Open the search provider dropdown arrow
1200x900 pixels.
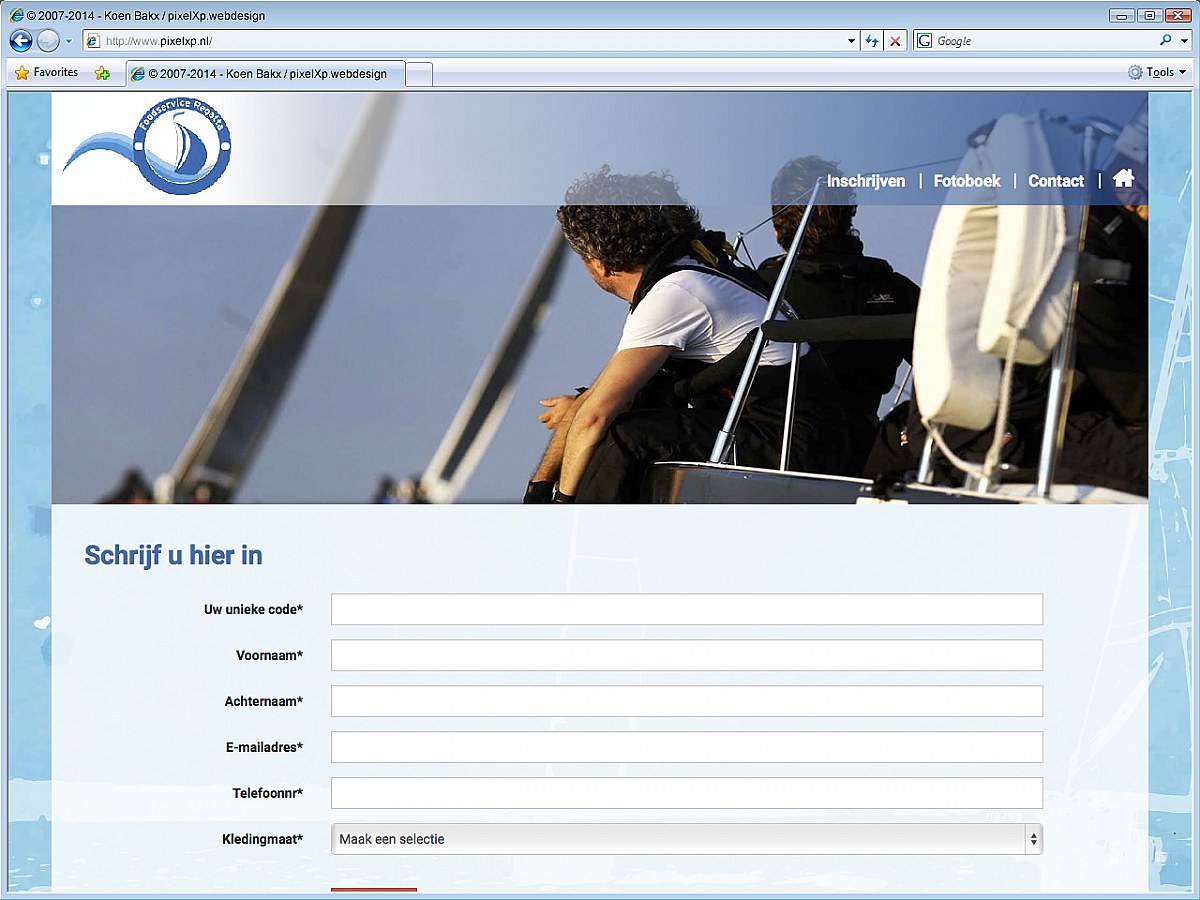pyautogui.click(x=1182, y=40)
